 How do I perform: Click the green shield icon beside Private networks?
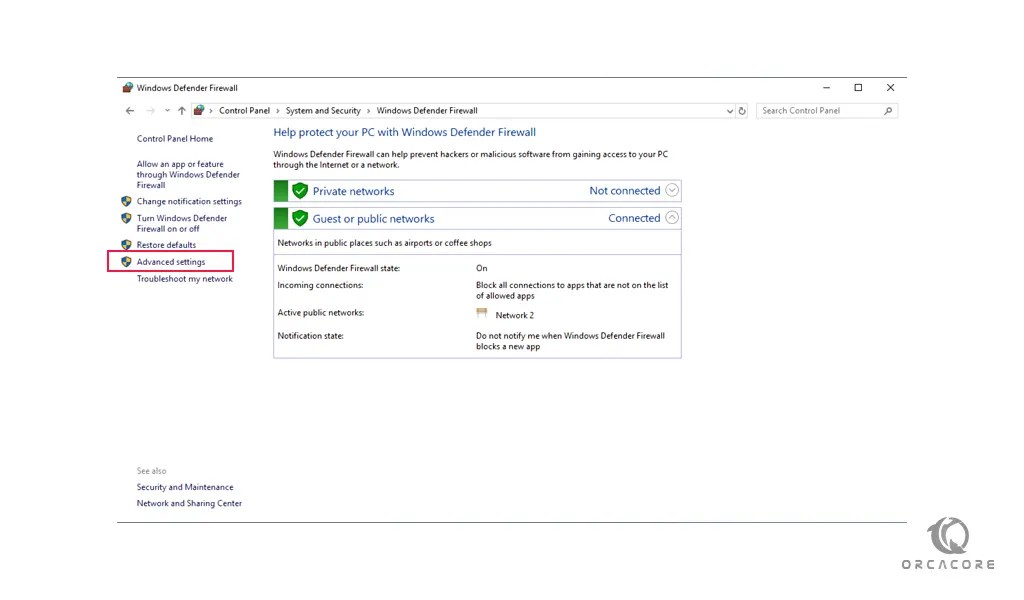[299, 191]
